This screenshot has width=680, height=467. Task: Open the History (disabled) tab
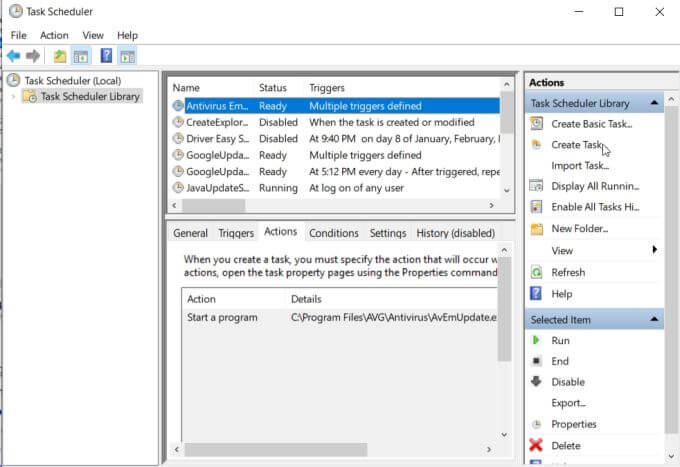(455, 233)
